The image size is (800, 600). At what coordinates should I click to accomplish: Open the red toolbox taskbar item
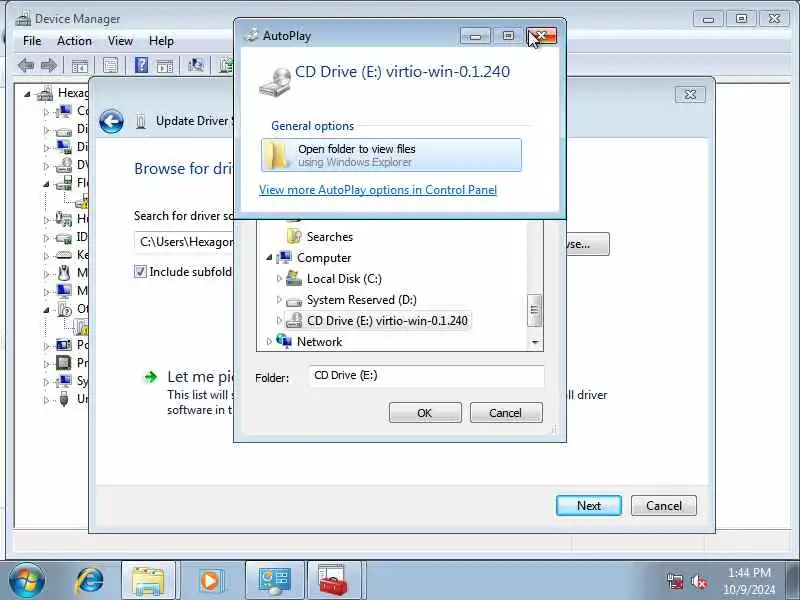[x=334, y=581]
